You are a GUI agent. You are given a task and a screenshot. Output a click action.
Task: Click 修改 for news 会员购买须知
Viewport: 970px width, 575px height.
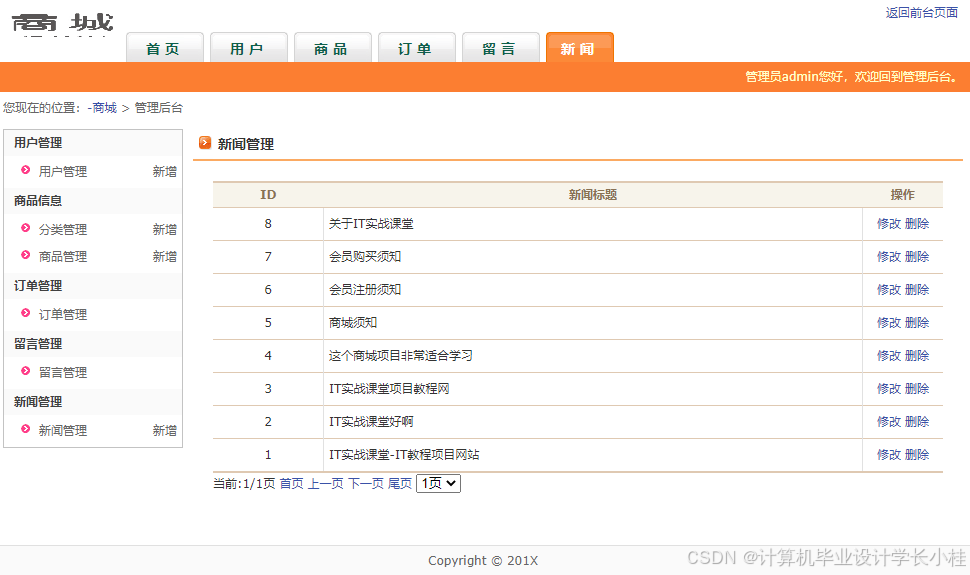point(889,256)
